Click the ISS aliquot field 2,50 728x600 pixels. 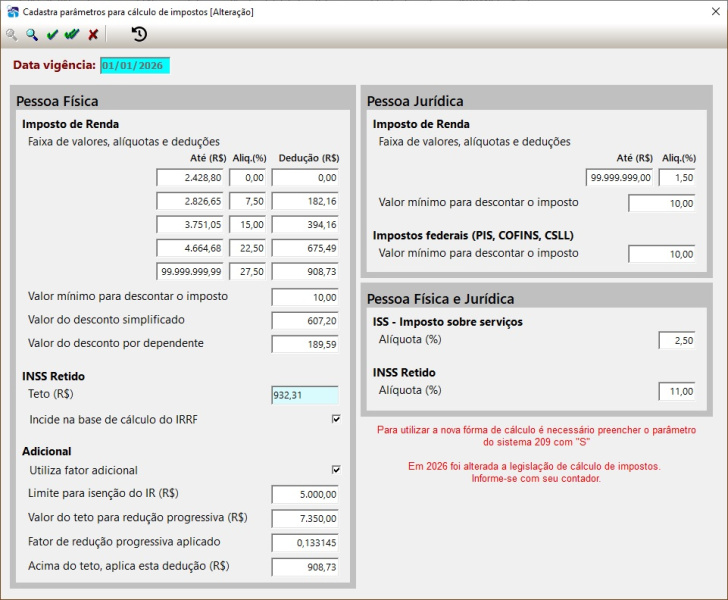[x=677, y=340]
